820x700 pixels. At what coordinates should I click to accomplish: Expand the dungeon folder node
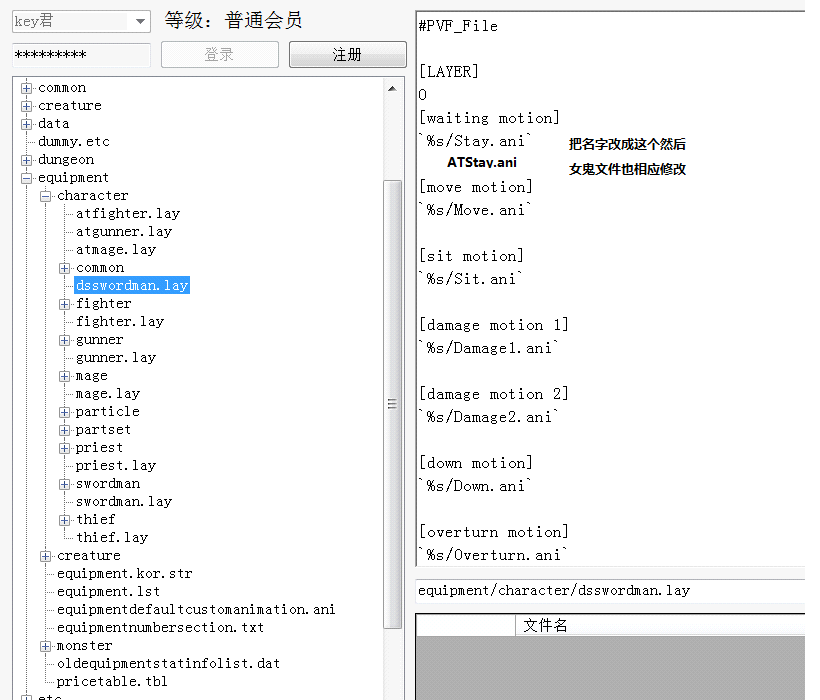click(x=27, y=160)
